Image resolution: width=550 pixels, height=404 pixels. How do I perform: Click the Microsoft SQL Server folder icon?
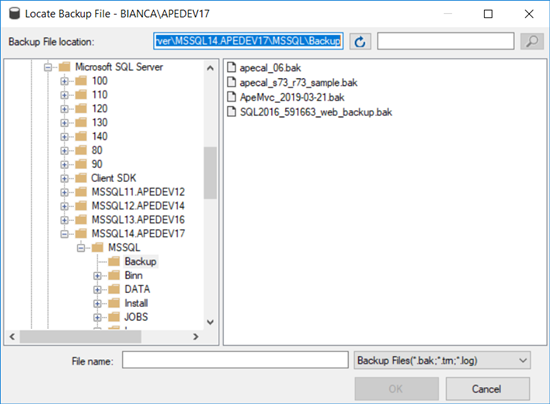[65, 67]
